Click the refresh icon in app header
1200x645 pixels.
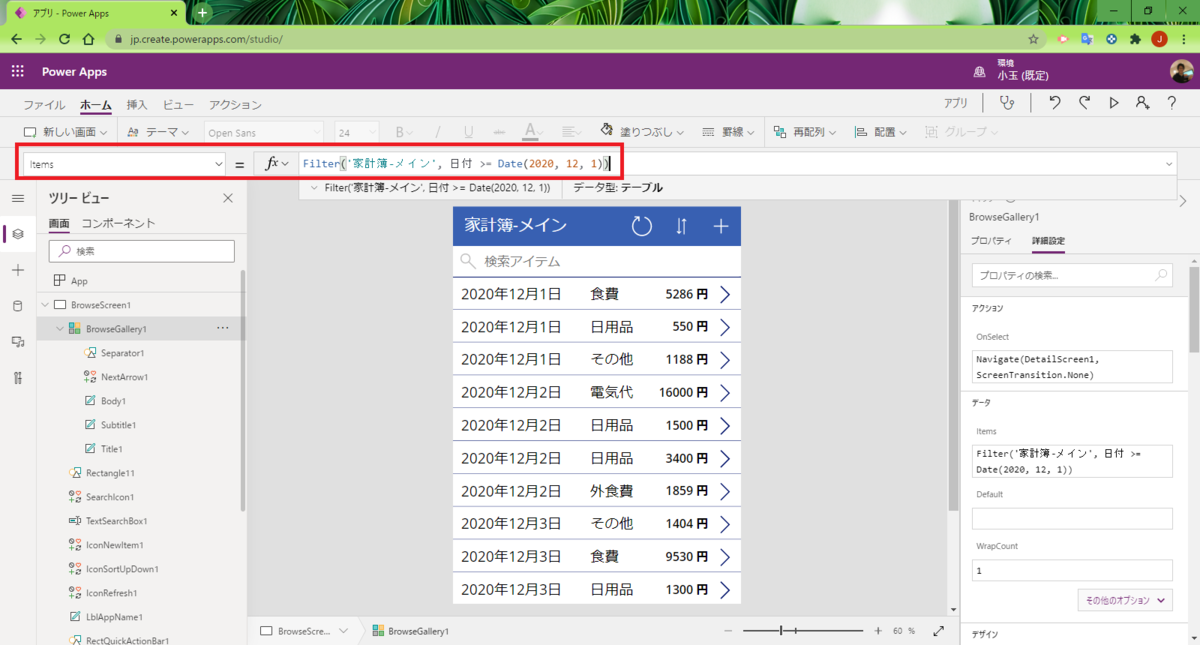(x=642, y=226)
